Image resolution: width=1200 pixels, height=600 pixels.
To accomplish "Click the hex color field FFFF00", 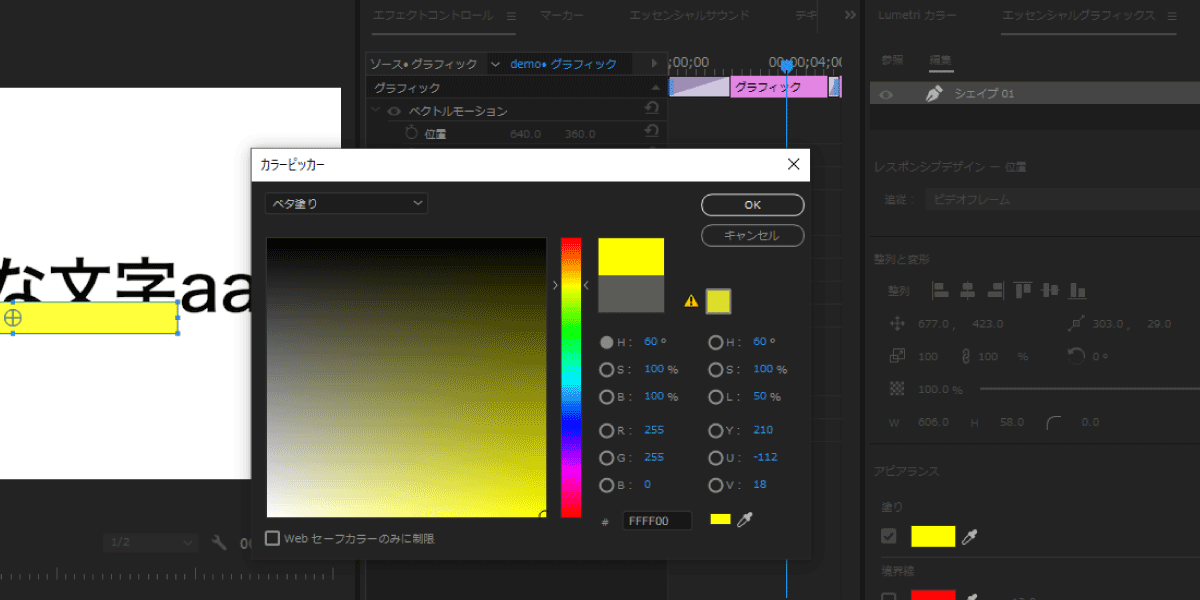I will click(x=657, y=521).
